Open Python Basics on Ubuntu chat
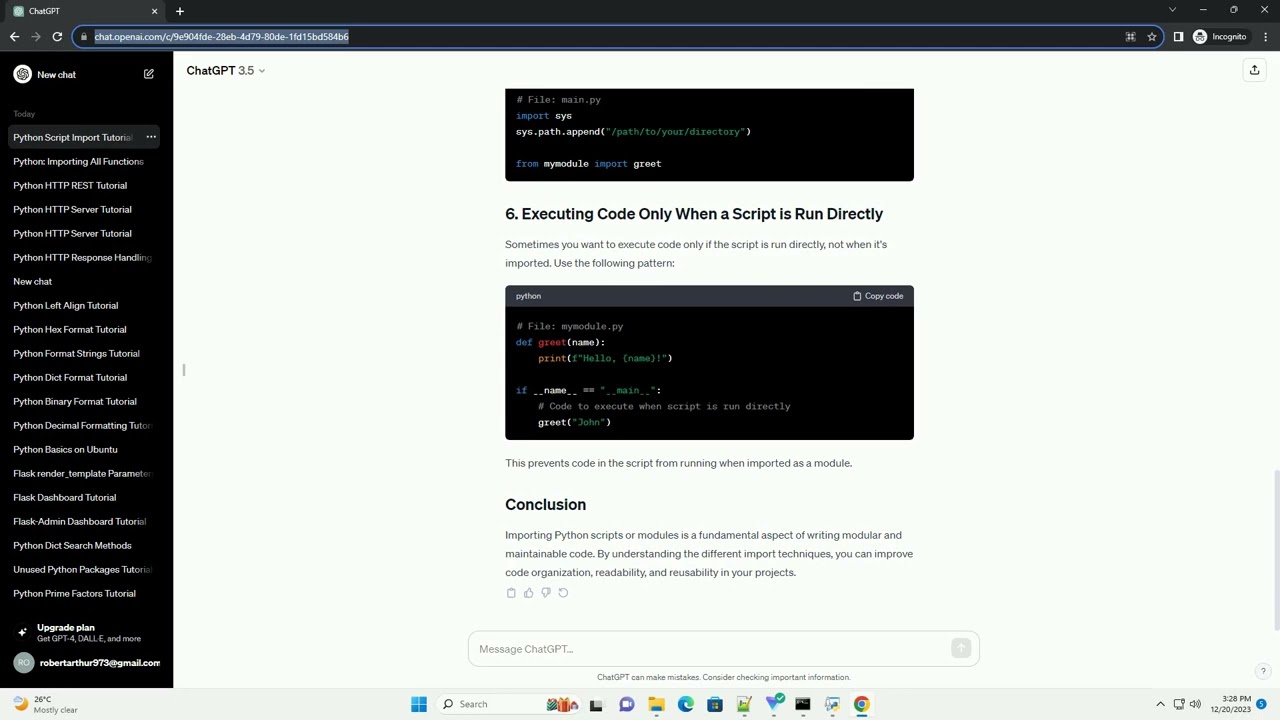The image size is (1280, 720). [x=65, y=449]
